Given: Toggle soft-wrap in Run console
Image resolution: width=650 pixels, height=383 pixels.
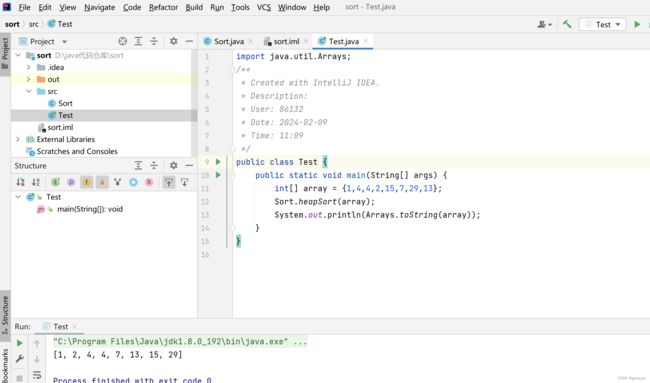Looking at the screenshot, I should click(x=37, y=375).
